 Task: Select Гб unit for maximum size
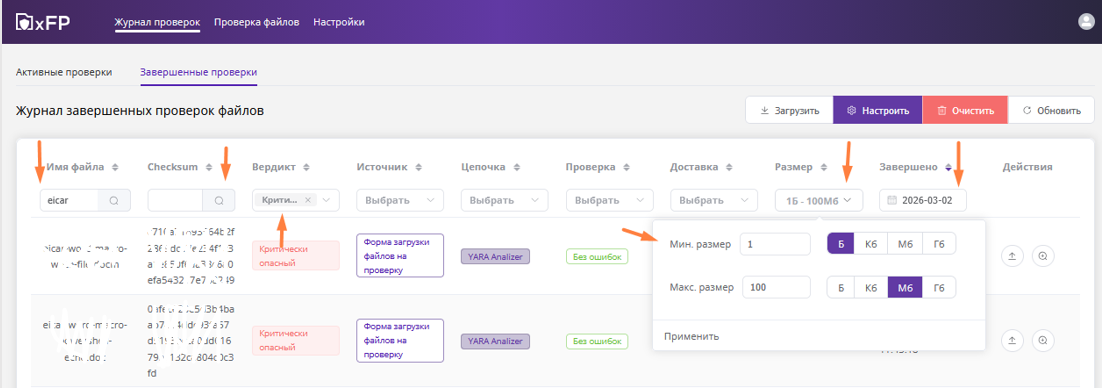[x=939, y=287]
